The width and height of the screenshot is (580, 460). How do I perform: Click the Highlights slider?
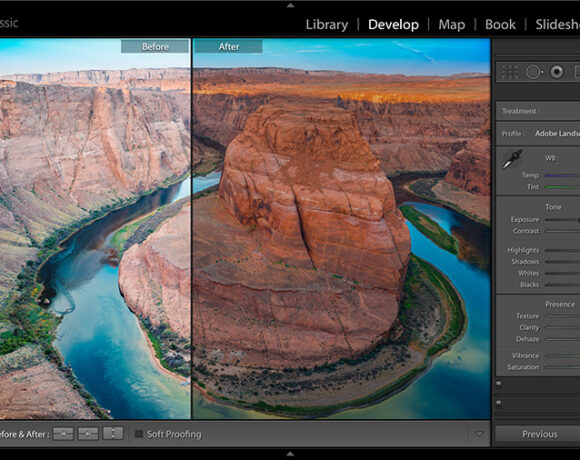(x=563, y=250)
